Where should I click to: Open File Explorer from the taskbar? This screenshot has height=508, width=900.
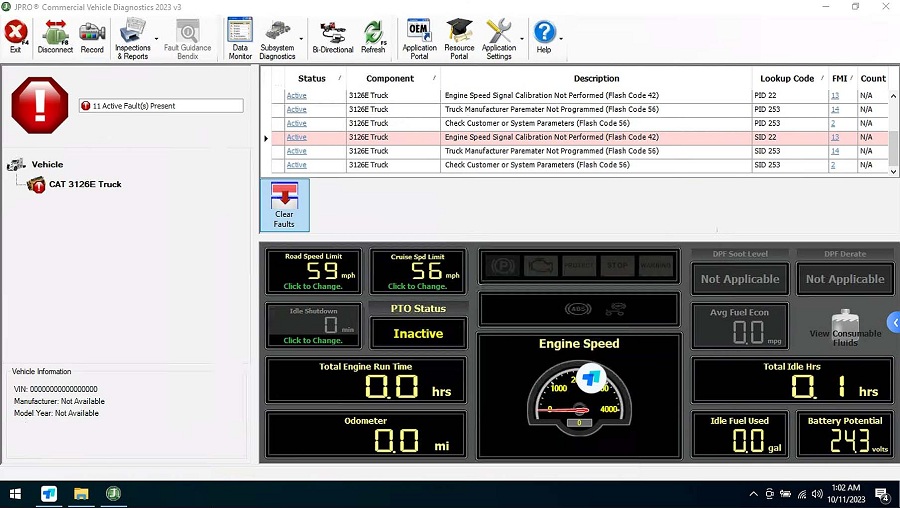(x=81, y=494)
